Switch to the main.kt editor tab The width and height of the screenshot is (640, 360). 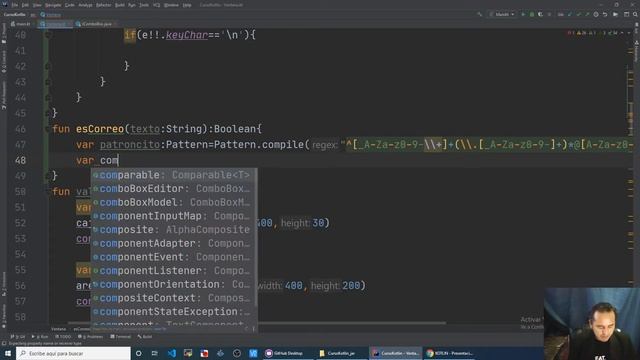tap(20, 24)
